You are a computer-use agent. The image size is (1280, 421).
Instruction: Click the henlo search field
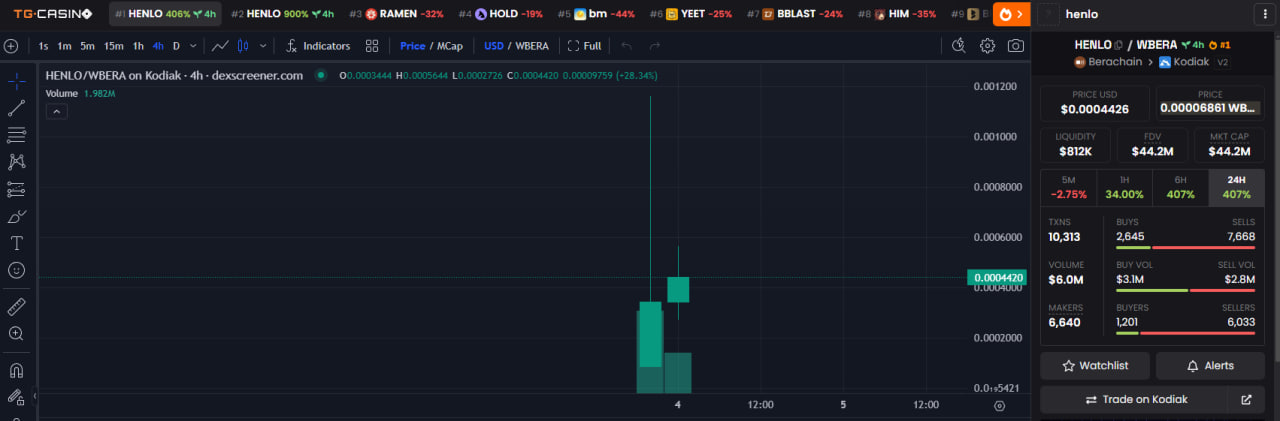[1150, 14]
